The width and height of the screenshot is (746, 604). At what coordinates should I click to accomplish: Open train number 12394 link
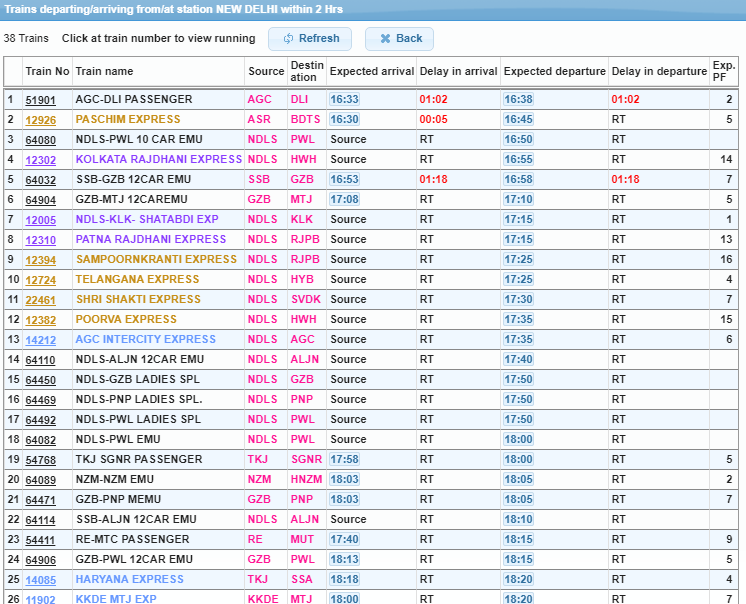pos(40,260)
